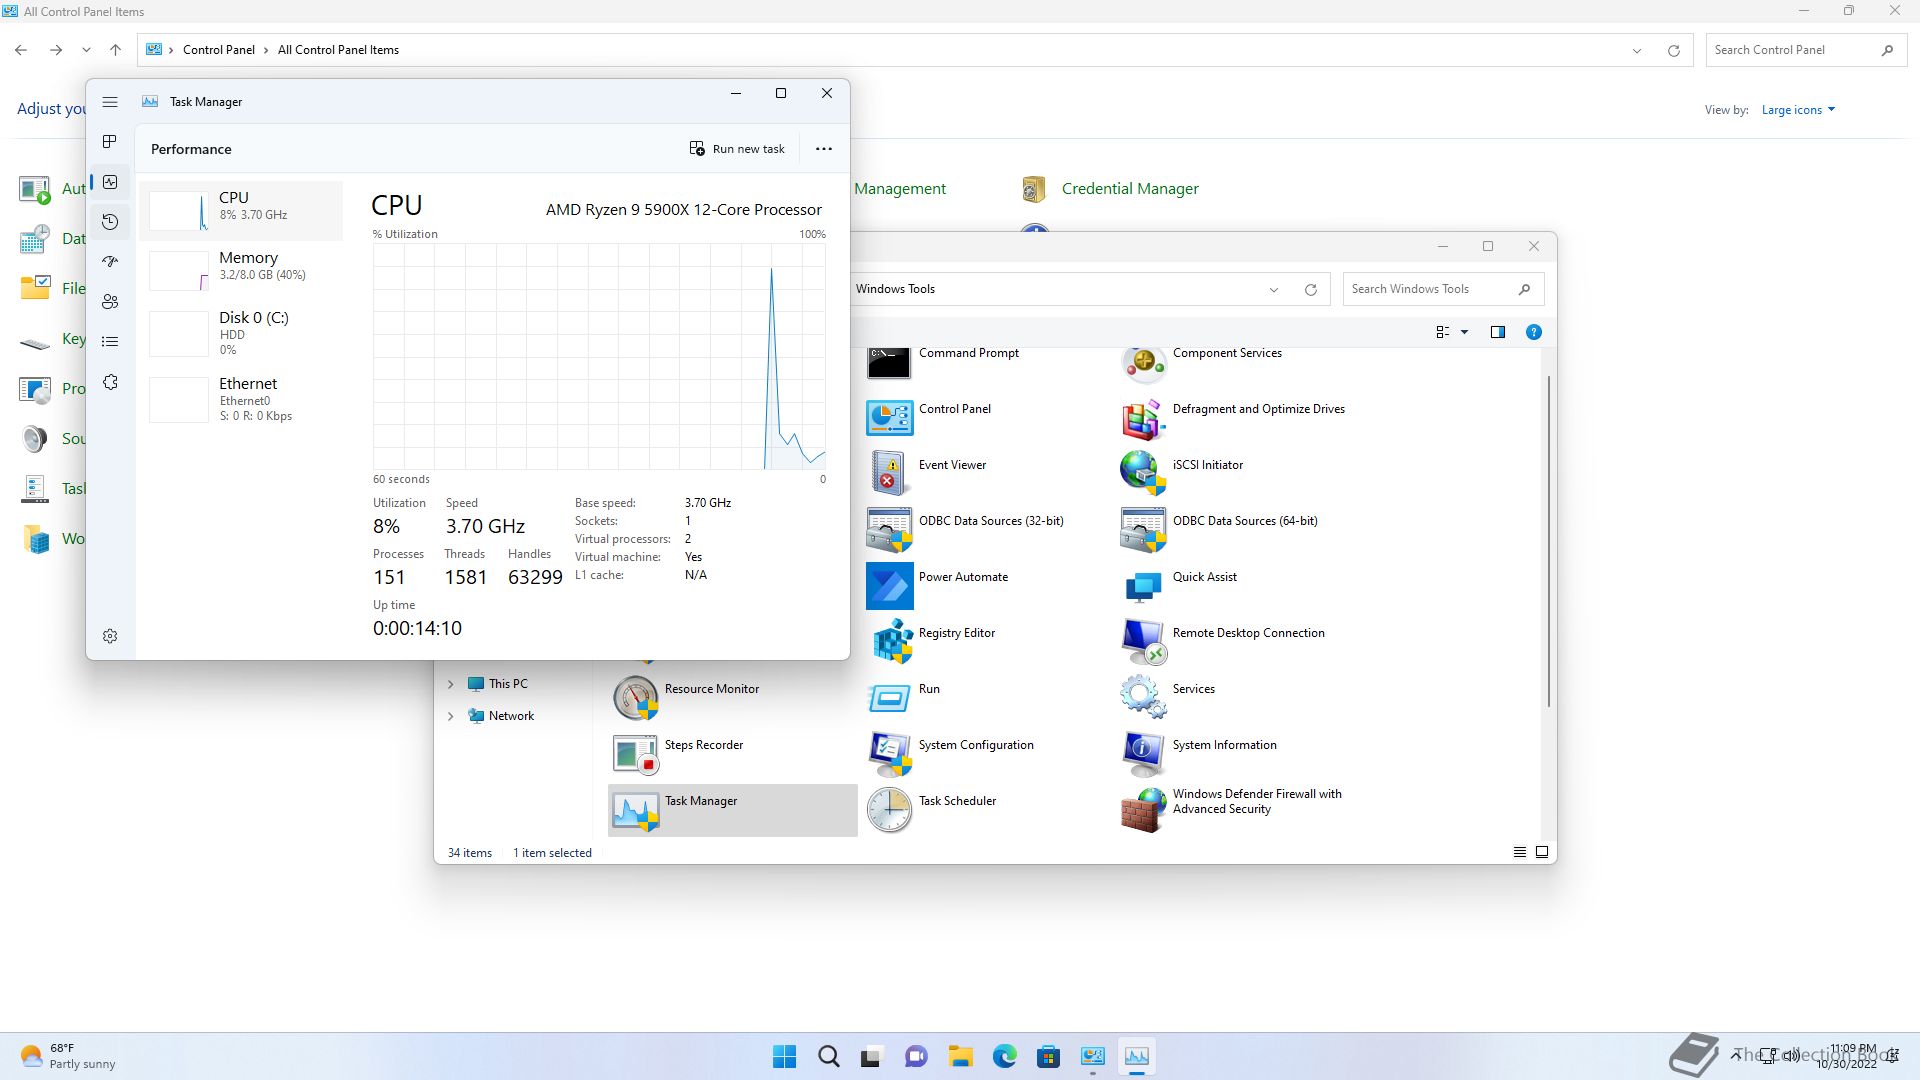Open Task Manager settings gear
The height and width of the screenshot is (1080, 1920).
click(x=110, y=636)
